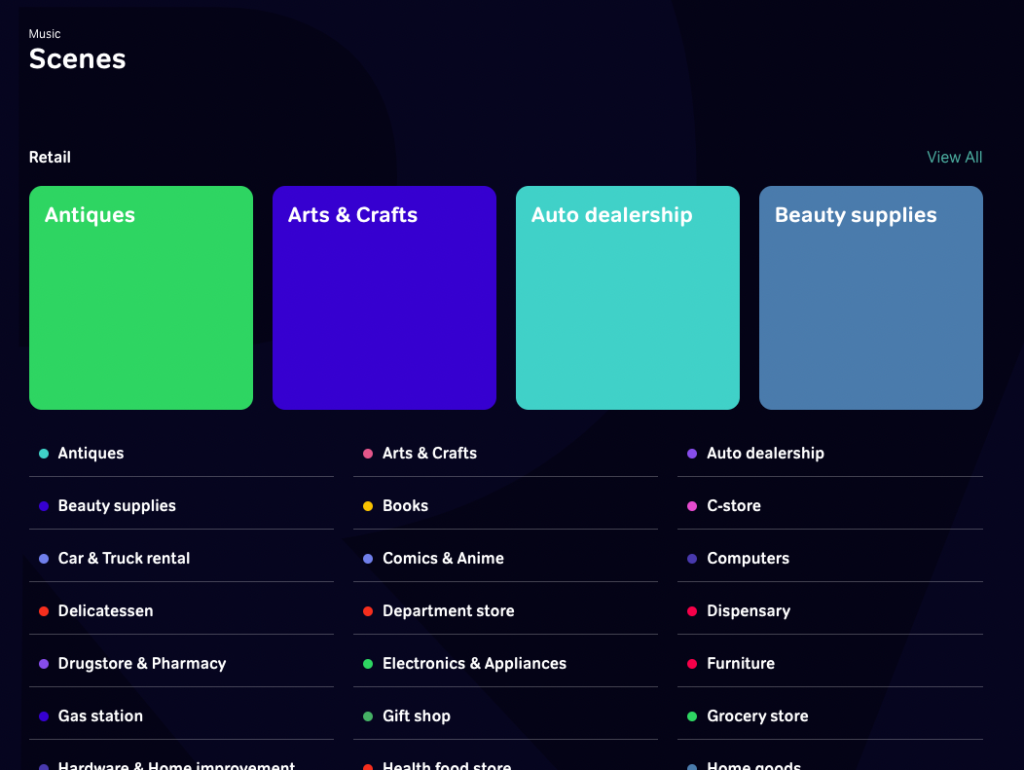Go to the Computers scene

point(830,558)
